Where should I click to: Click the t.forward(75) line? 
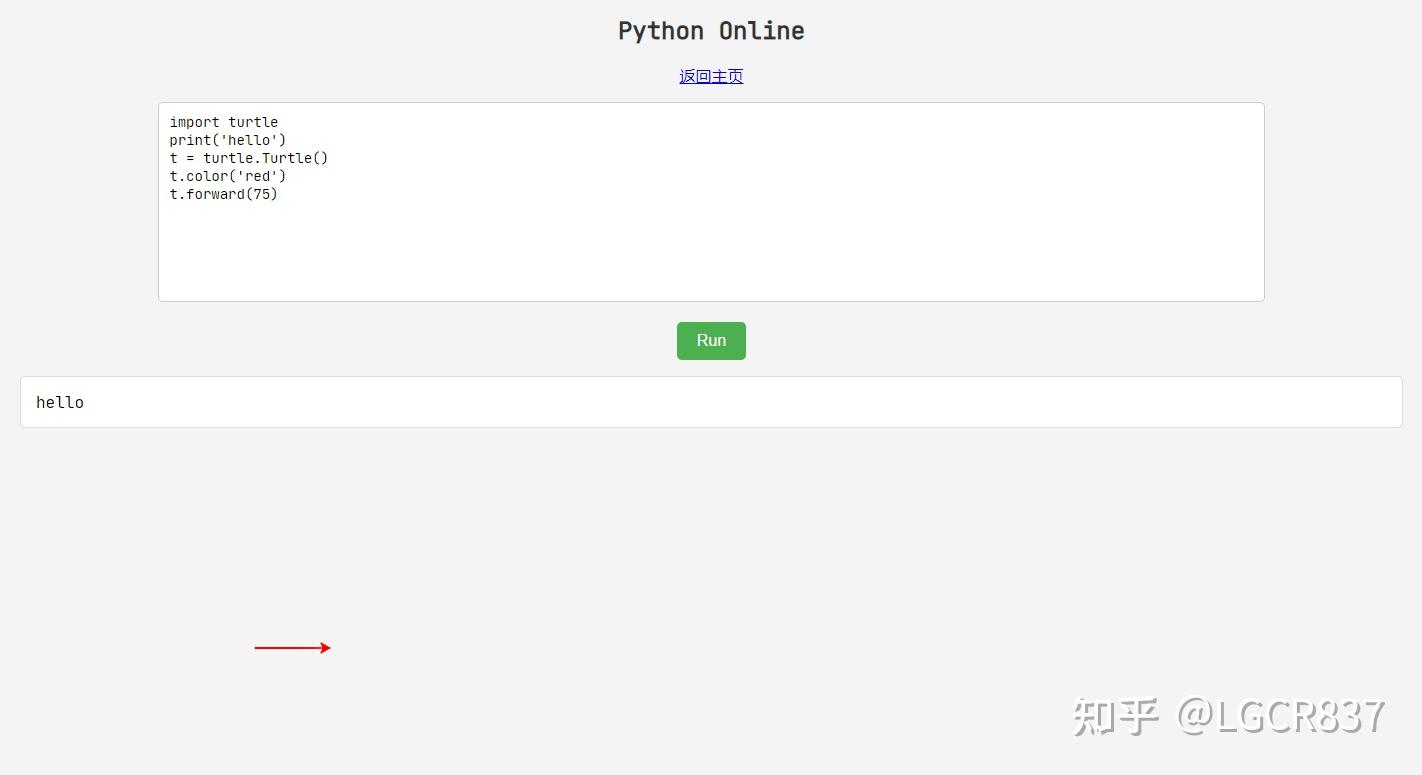tap(223, 194)
